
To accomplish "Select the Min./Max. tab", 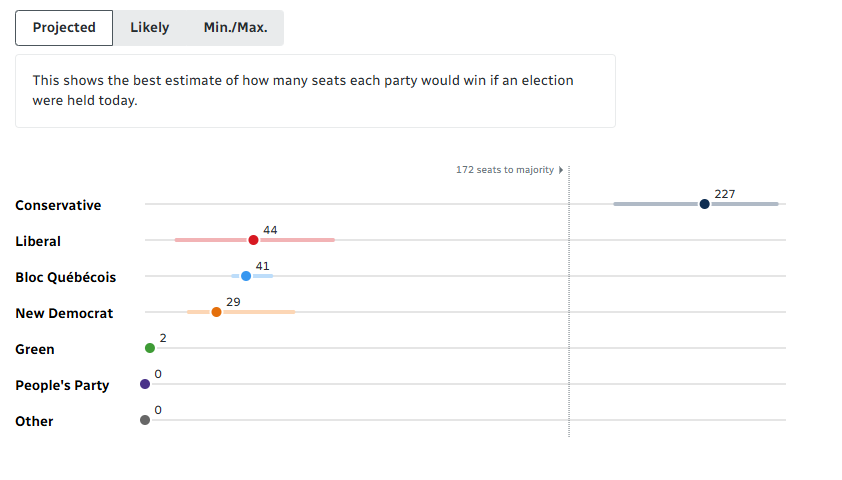I will point(235,28).
